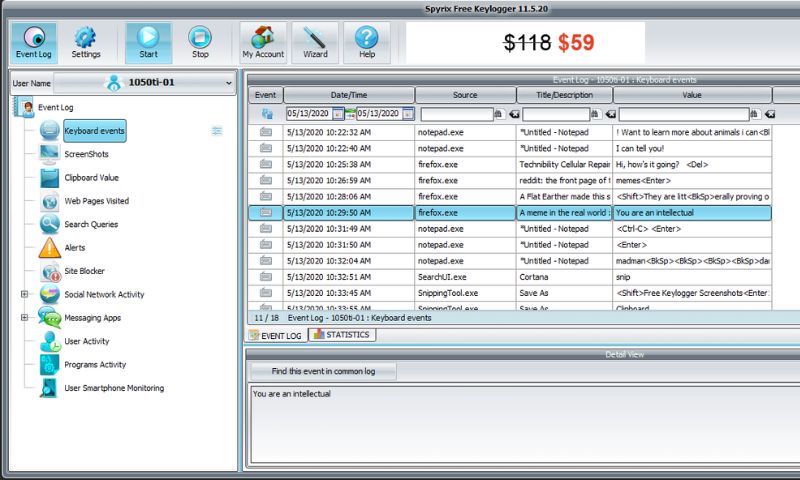Open the Help icon

[367, 43]
